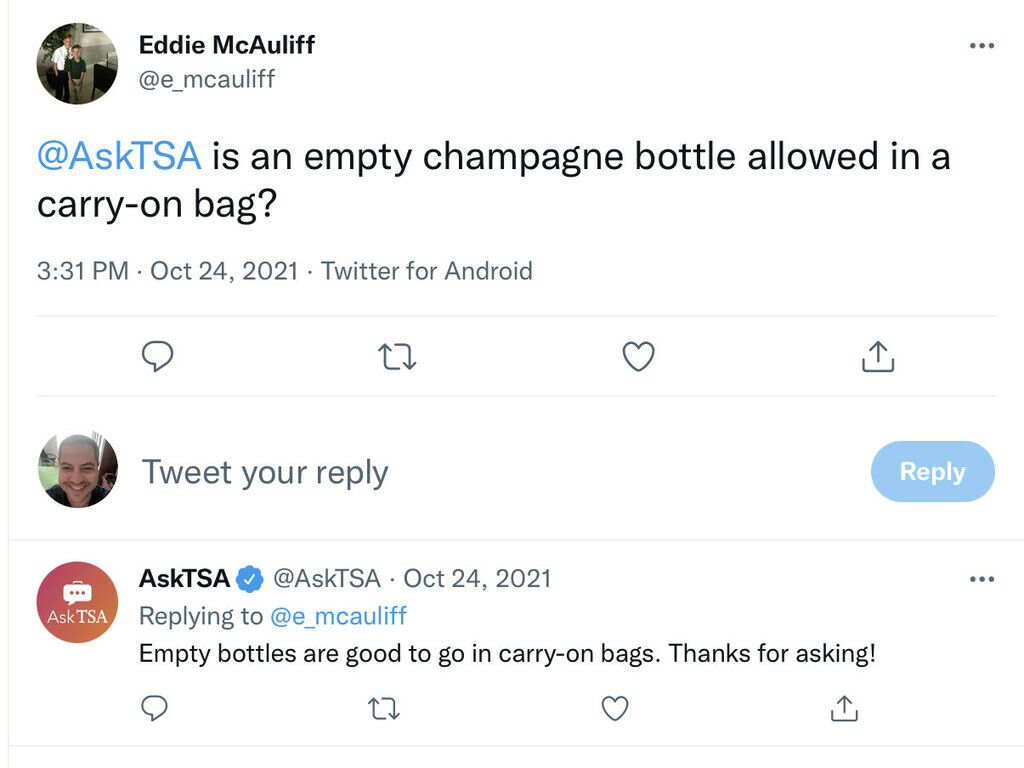Share Eddie McAuliff's tweet using the share icon
Screen dimensions: 1024x768
878,357
